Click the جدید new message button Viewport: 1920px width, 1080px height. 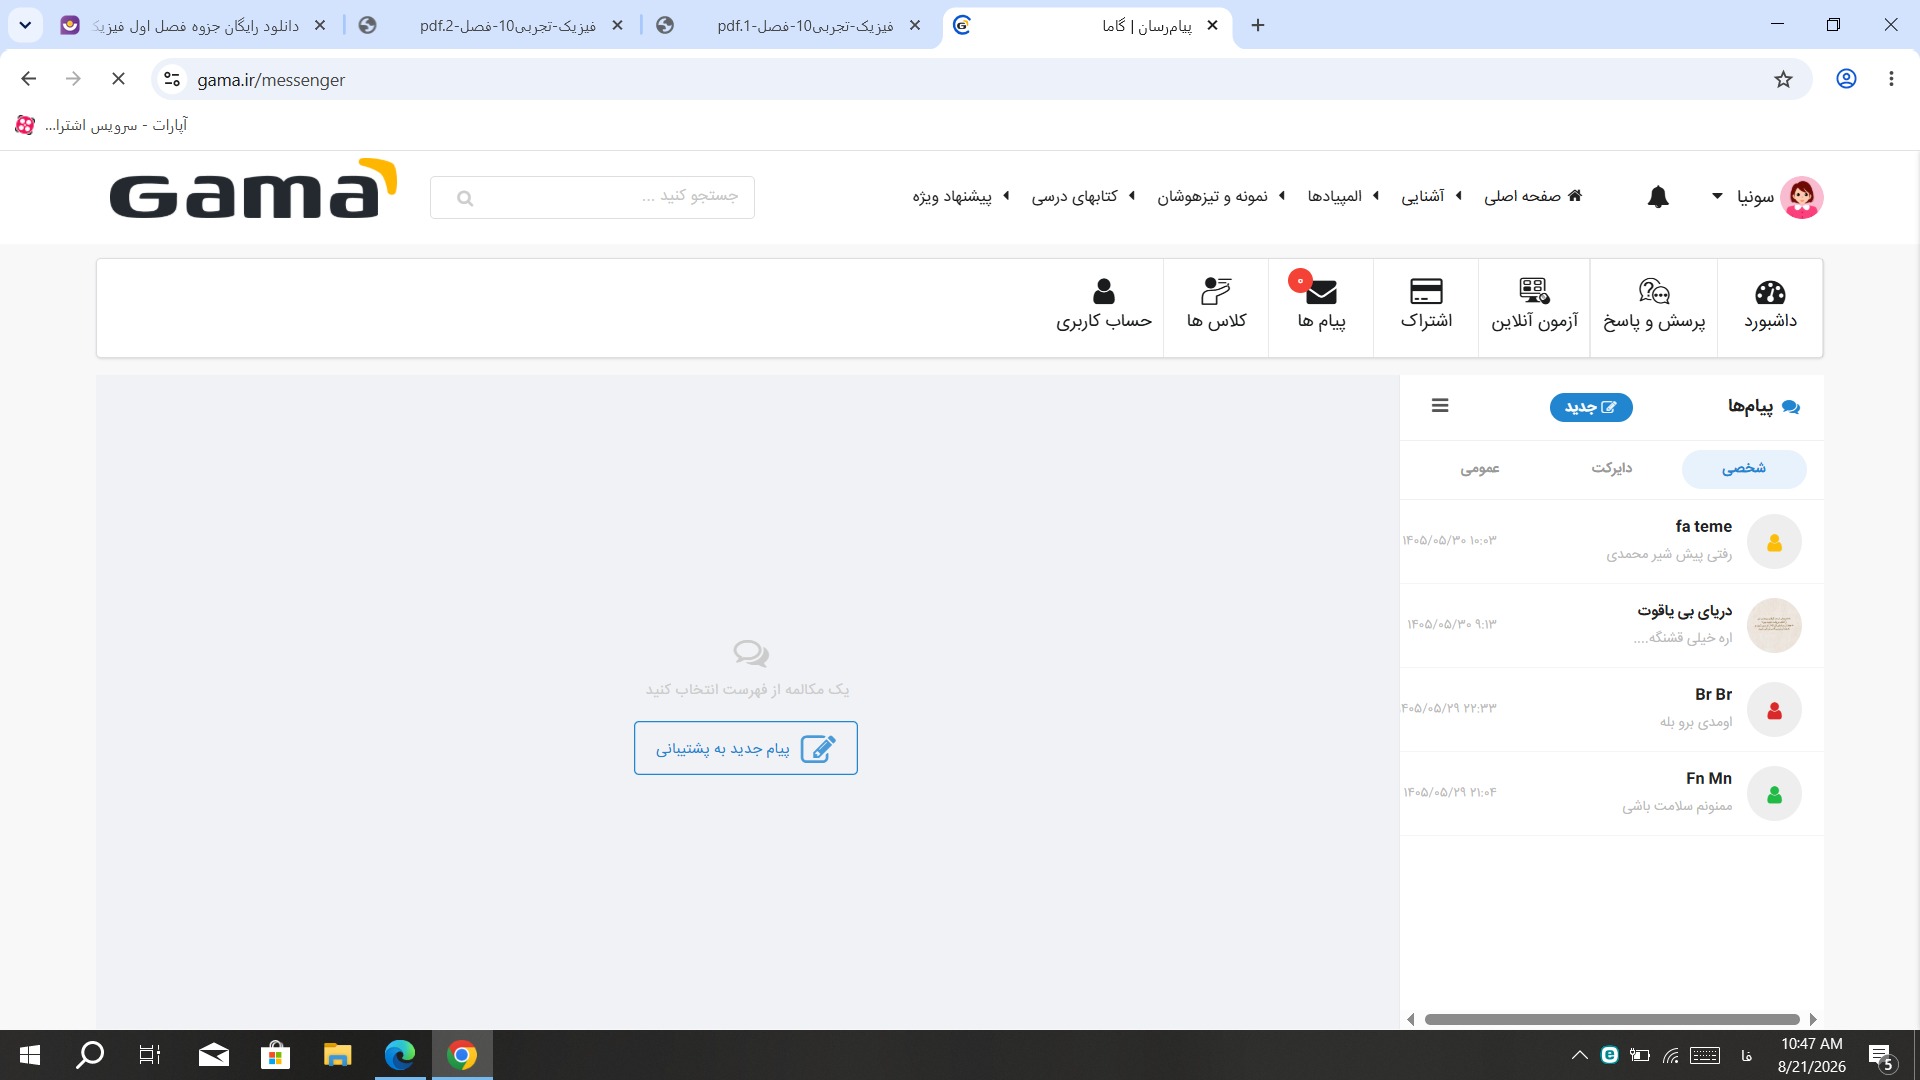pyautogui.click(x=1591, y=407)
